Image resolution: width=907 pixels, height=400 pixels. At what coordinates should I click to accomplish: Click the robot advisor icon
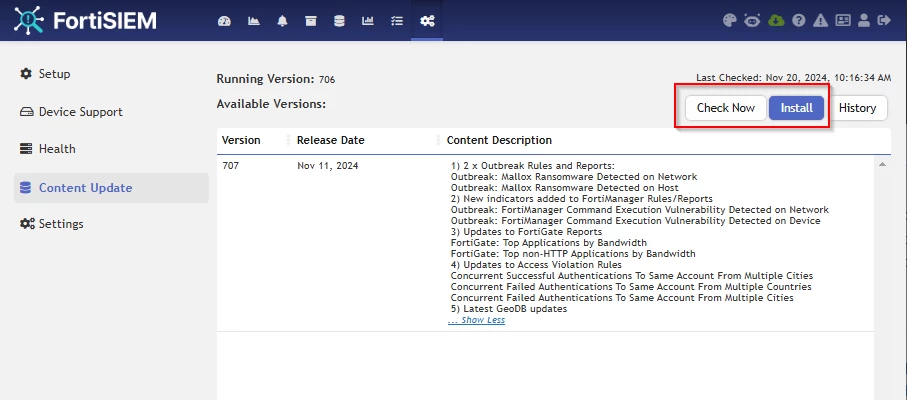[752, 21]
